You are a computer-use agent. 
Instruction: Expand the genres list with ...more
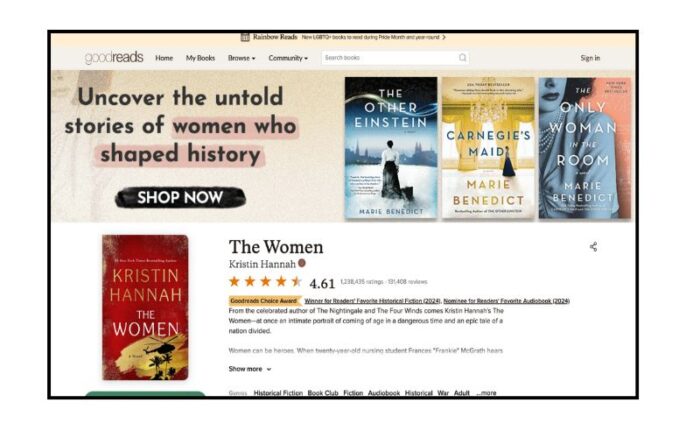tap(486, 393)
